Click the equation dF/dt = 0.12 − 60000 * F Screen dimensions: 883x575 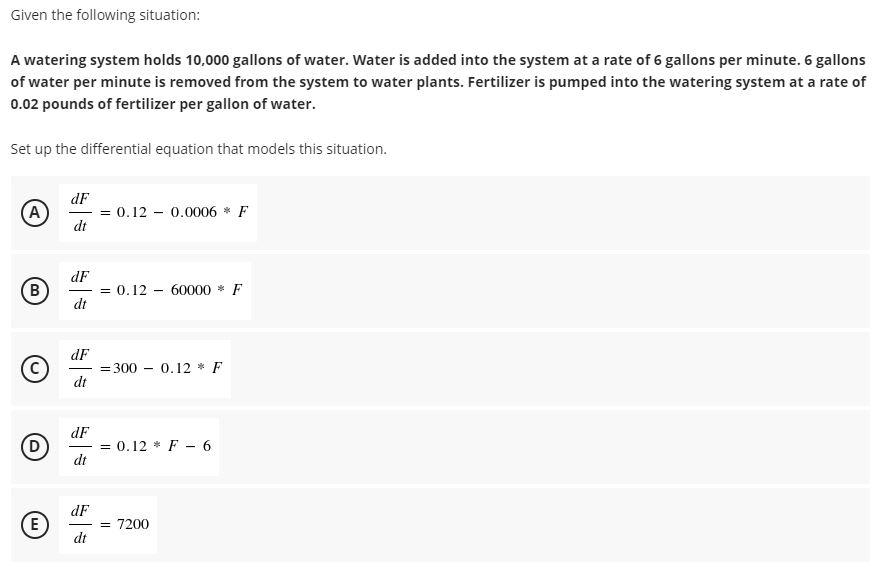[155, 291]
